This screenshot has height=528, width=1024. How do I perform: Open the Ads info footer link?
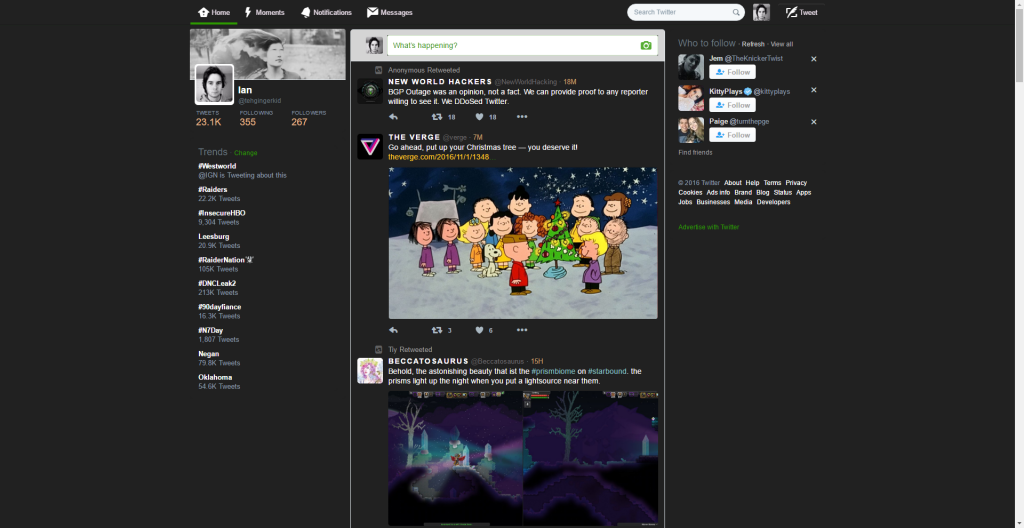tap(718, 193)
